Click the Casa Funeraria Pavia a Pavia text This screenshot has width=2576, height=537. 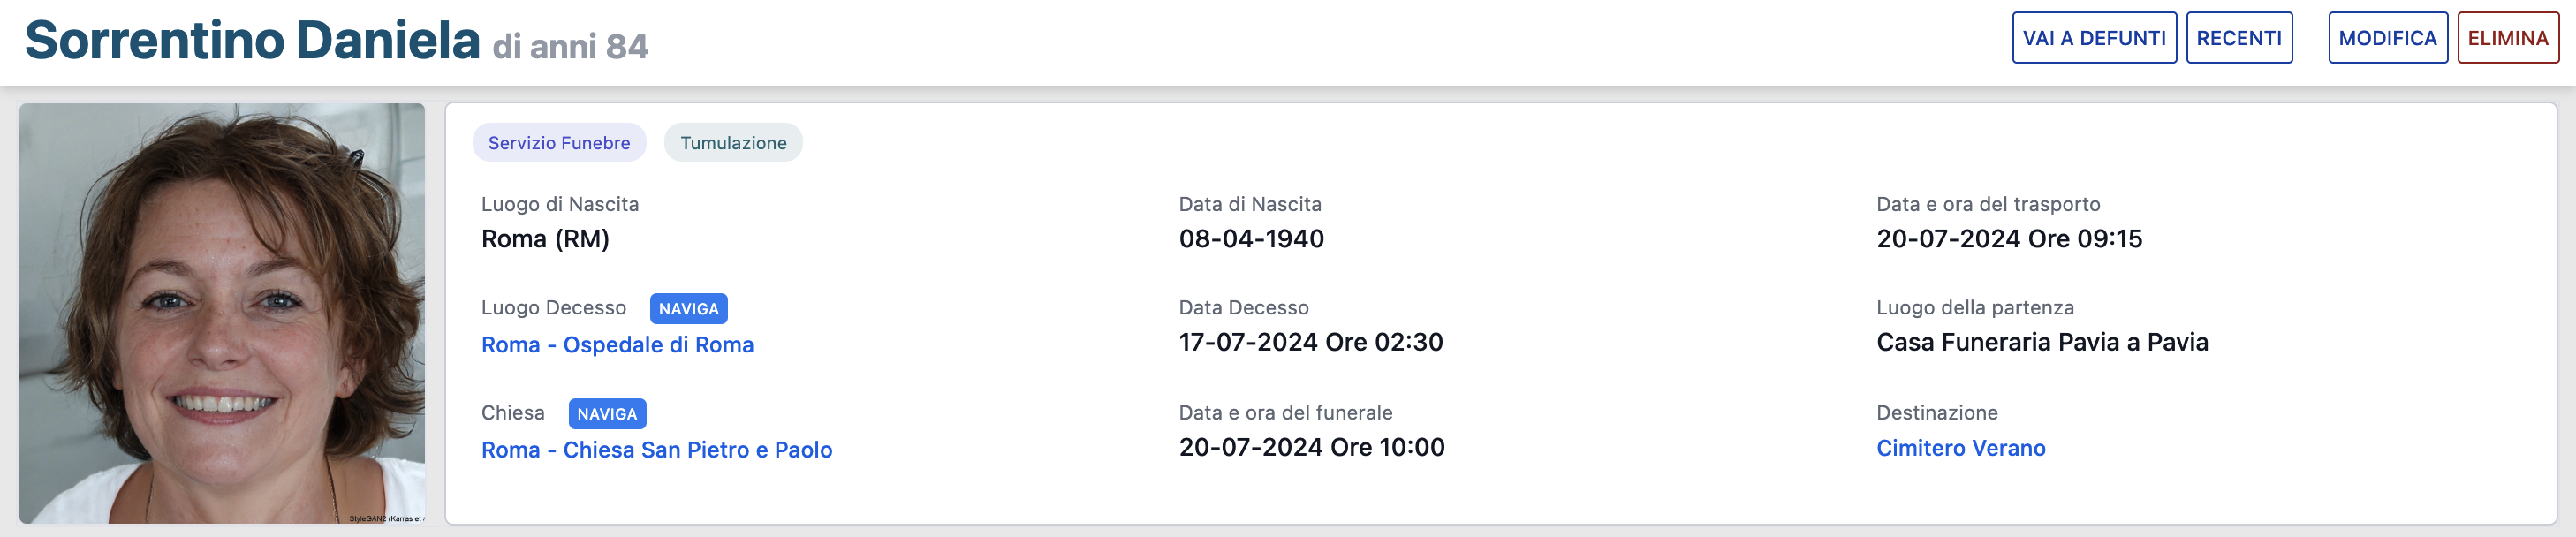(x=2042, y=342)
